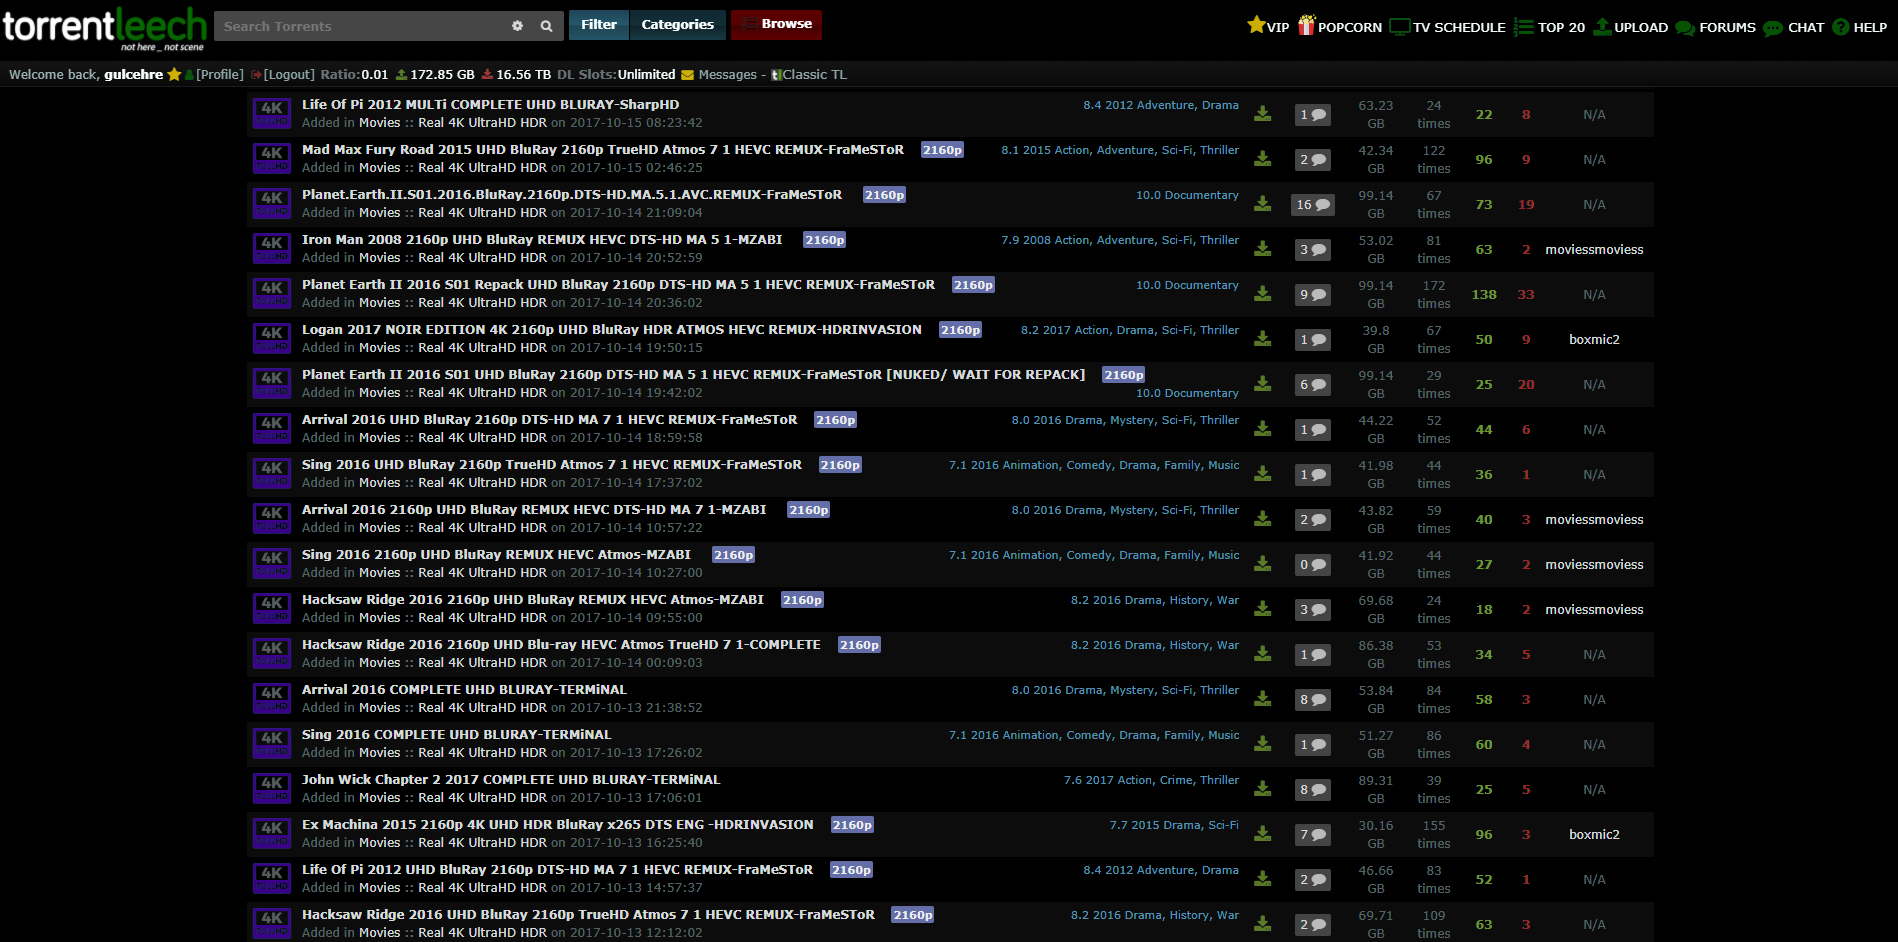
Task: Open 9 comments on Planet Earth II Repack
Action: pyautogui.click(x=1312, y=294)
